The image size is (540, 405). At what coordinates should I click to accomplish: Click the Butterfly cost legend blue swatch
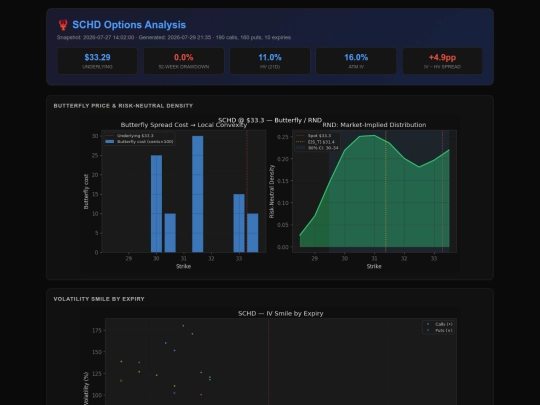coord(110,142)
